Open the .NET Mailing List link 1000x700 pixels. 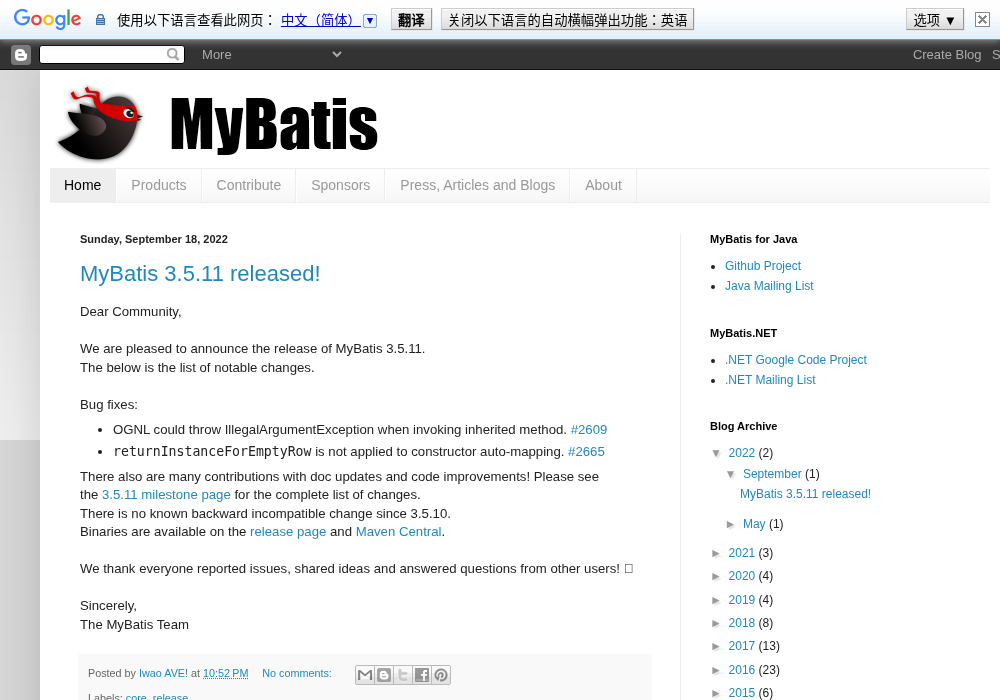(770, 380)
